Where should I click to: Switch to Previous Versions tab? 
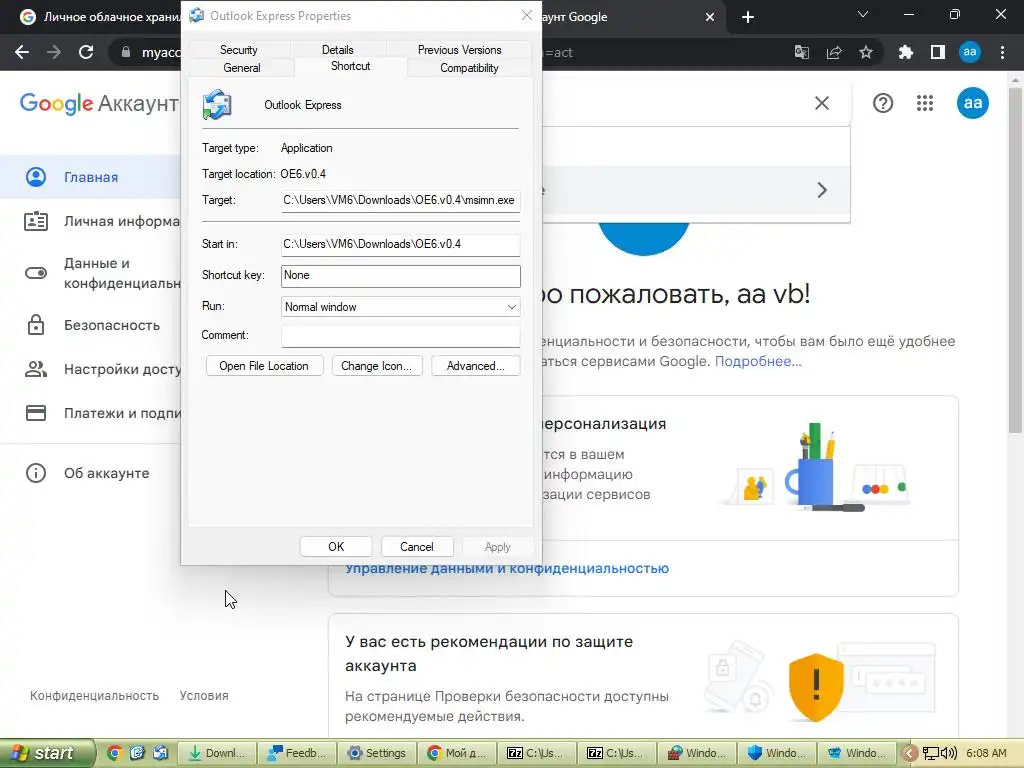[x=460, y=50]
